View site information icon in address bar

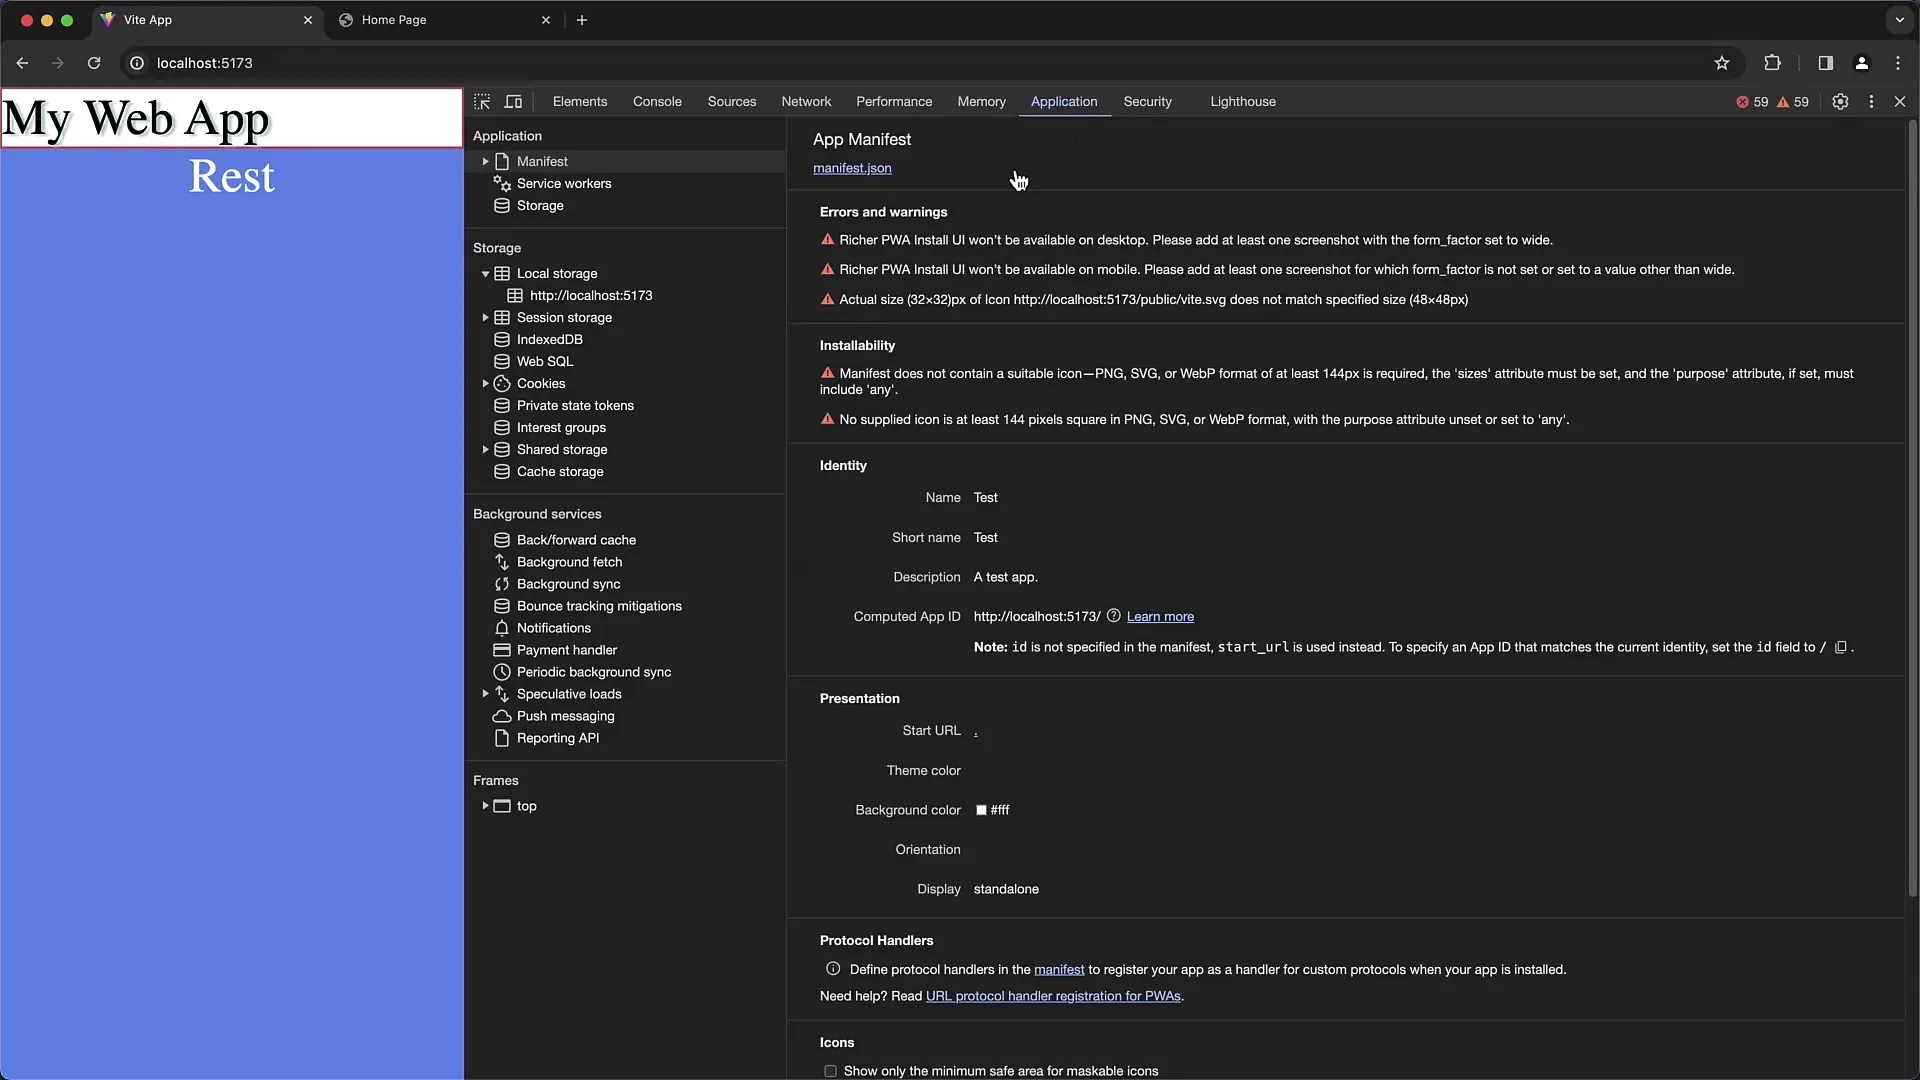tap(137, 63)
